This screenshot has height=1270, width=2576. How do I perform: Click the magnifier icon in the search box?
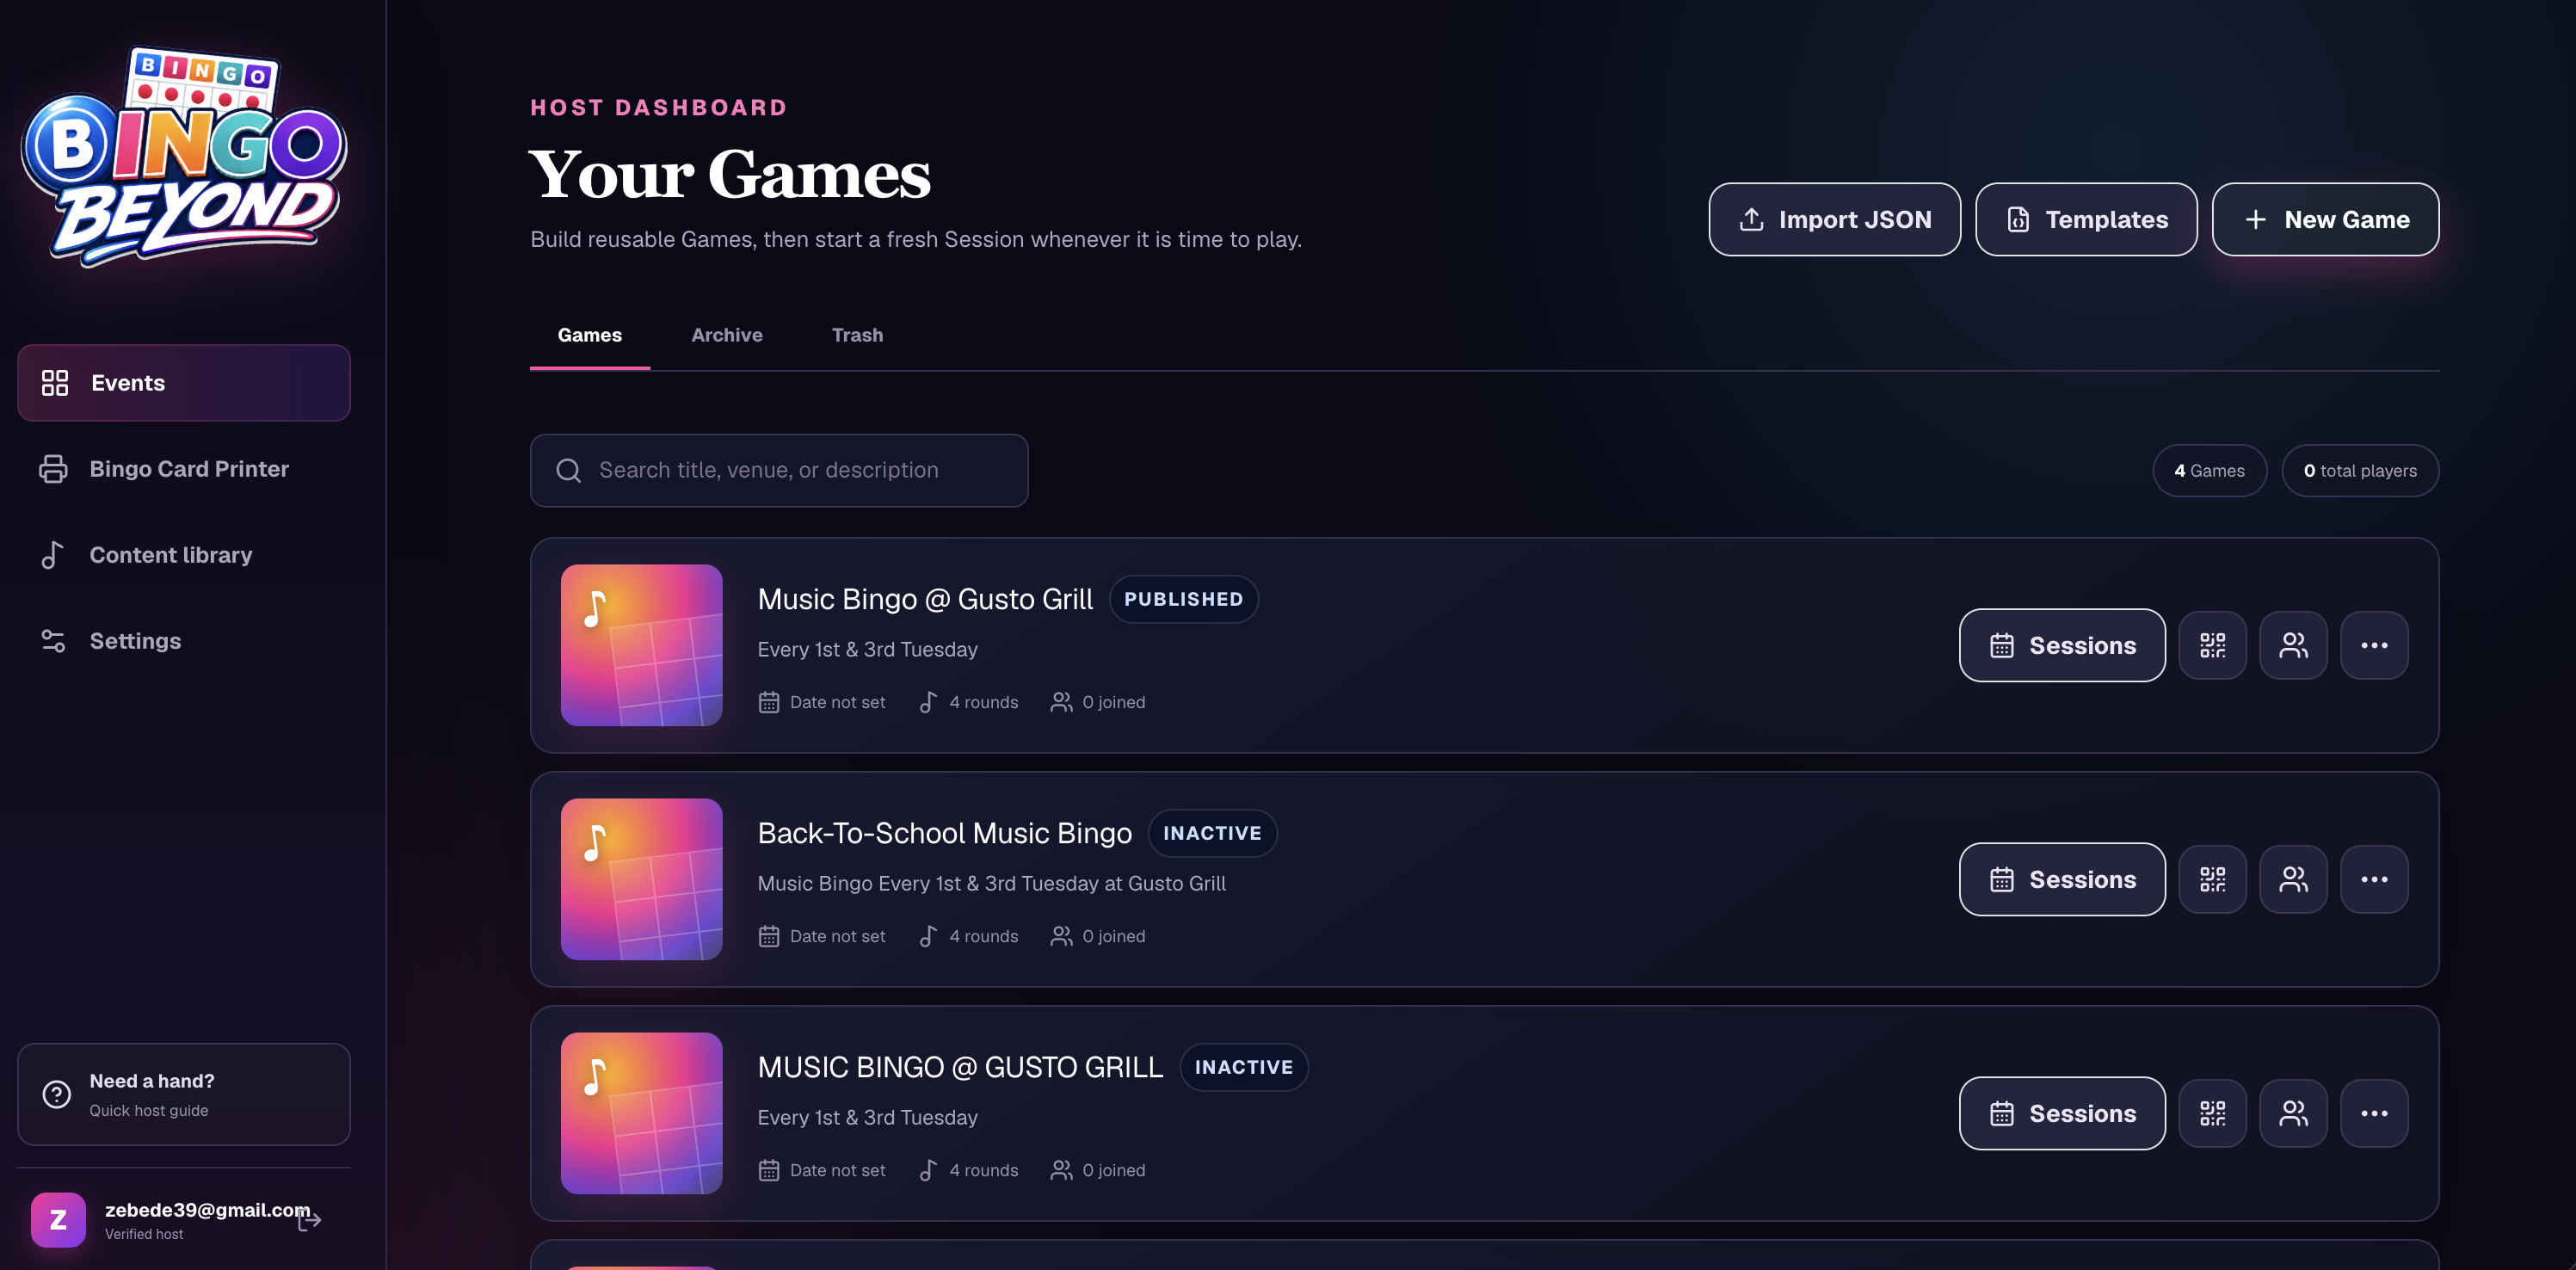click(569, 470)
